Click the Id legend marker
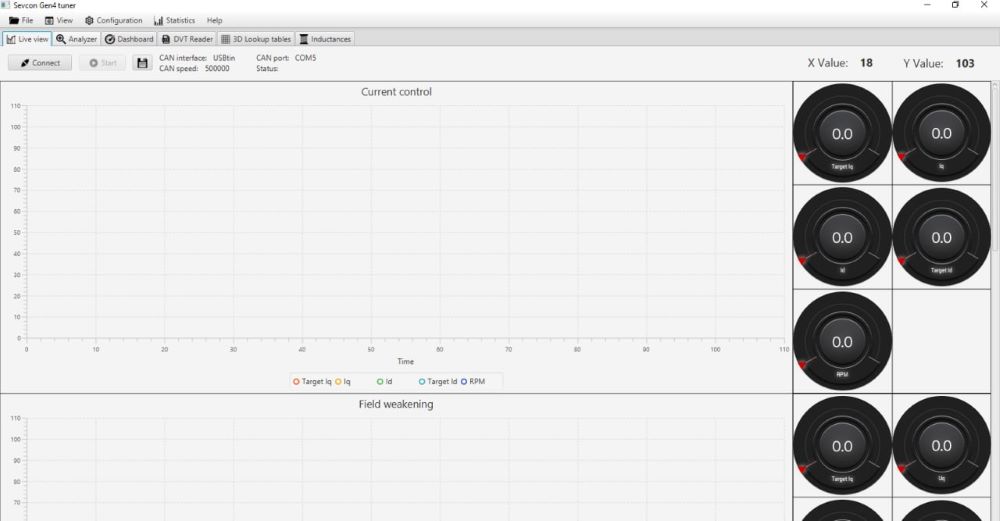The image size is (1000, 521). pyautogui.click(x=379, y=381)
